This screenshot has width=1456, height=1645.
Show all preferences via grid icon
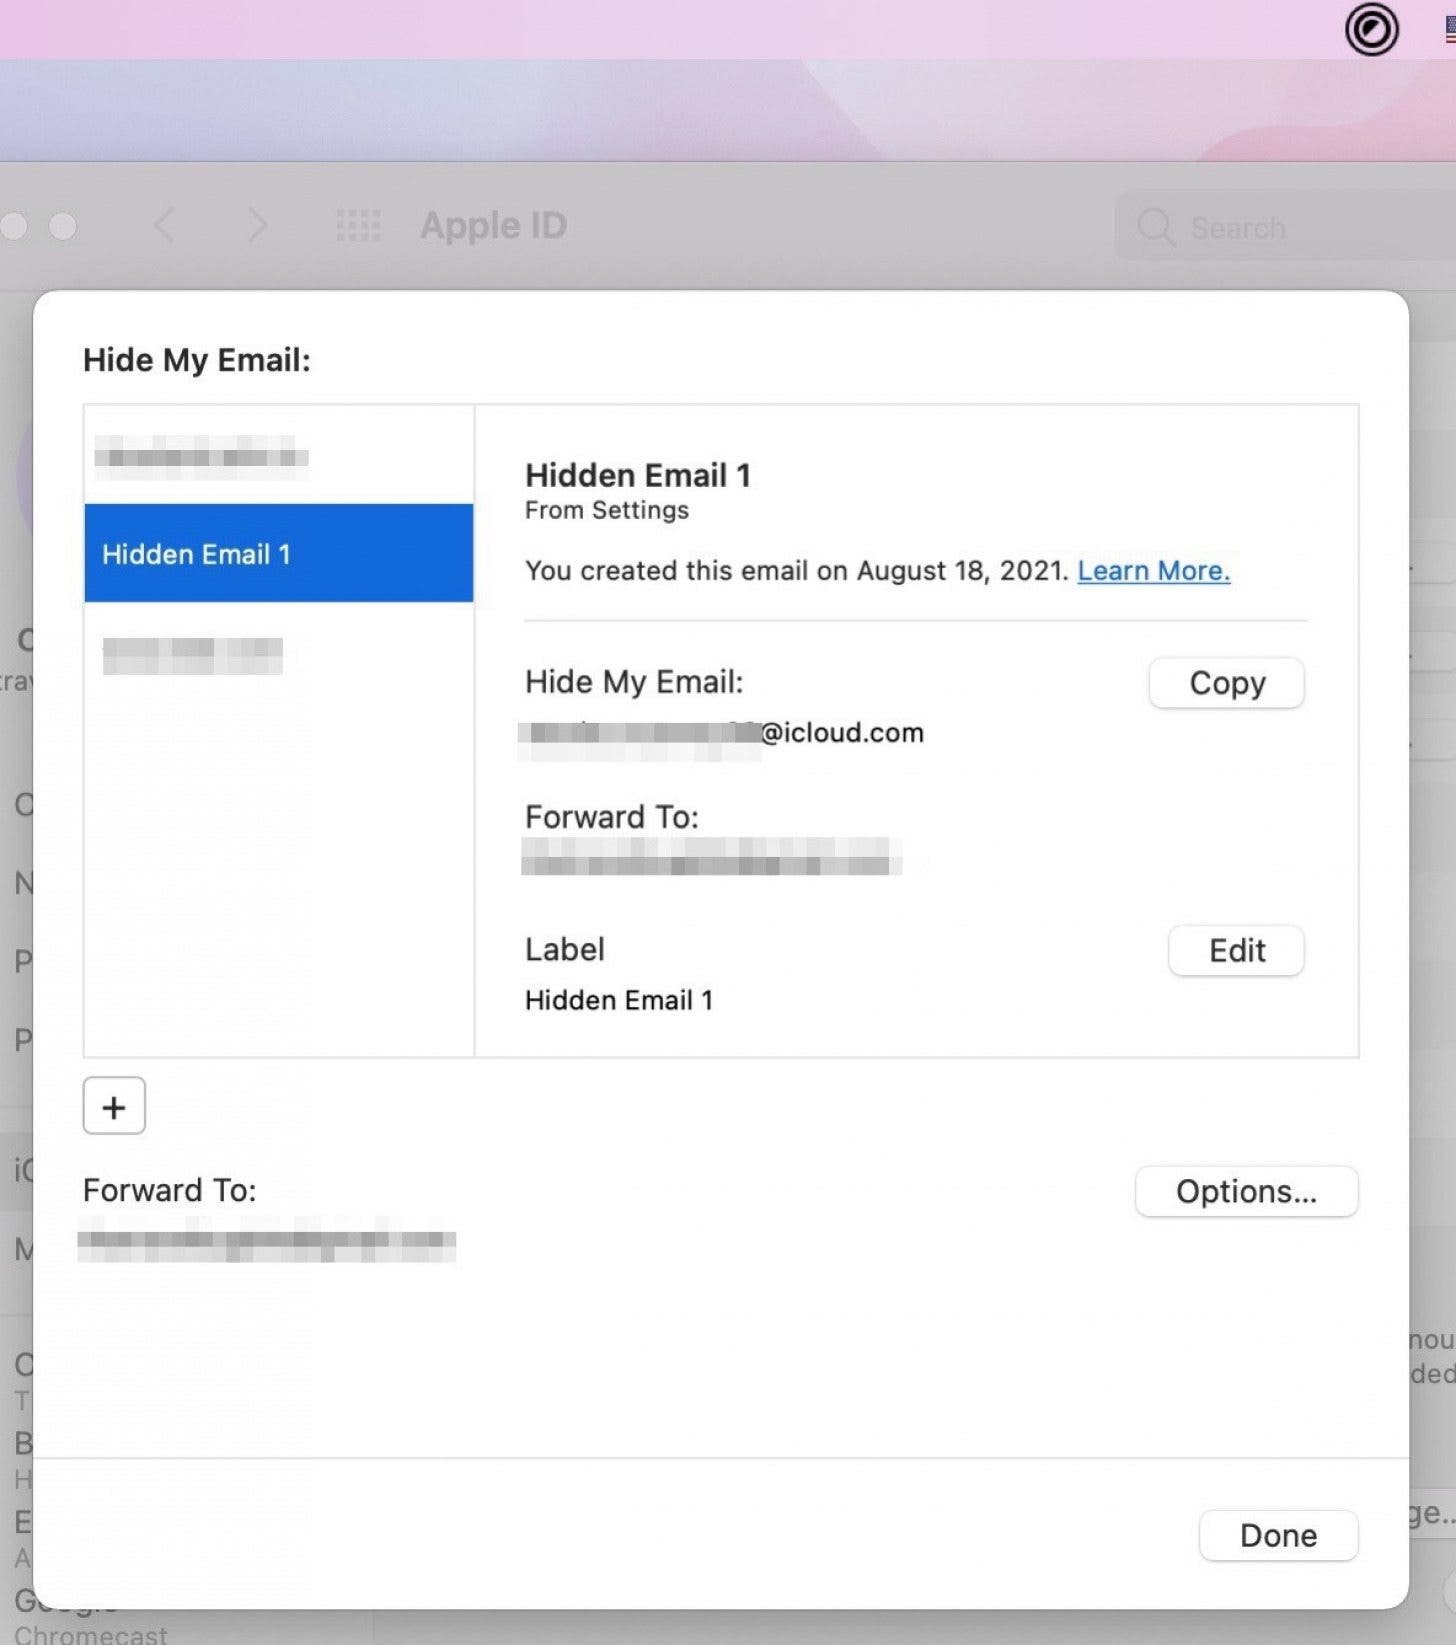358,226
